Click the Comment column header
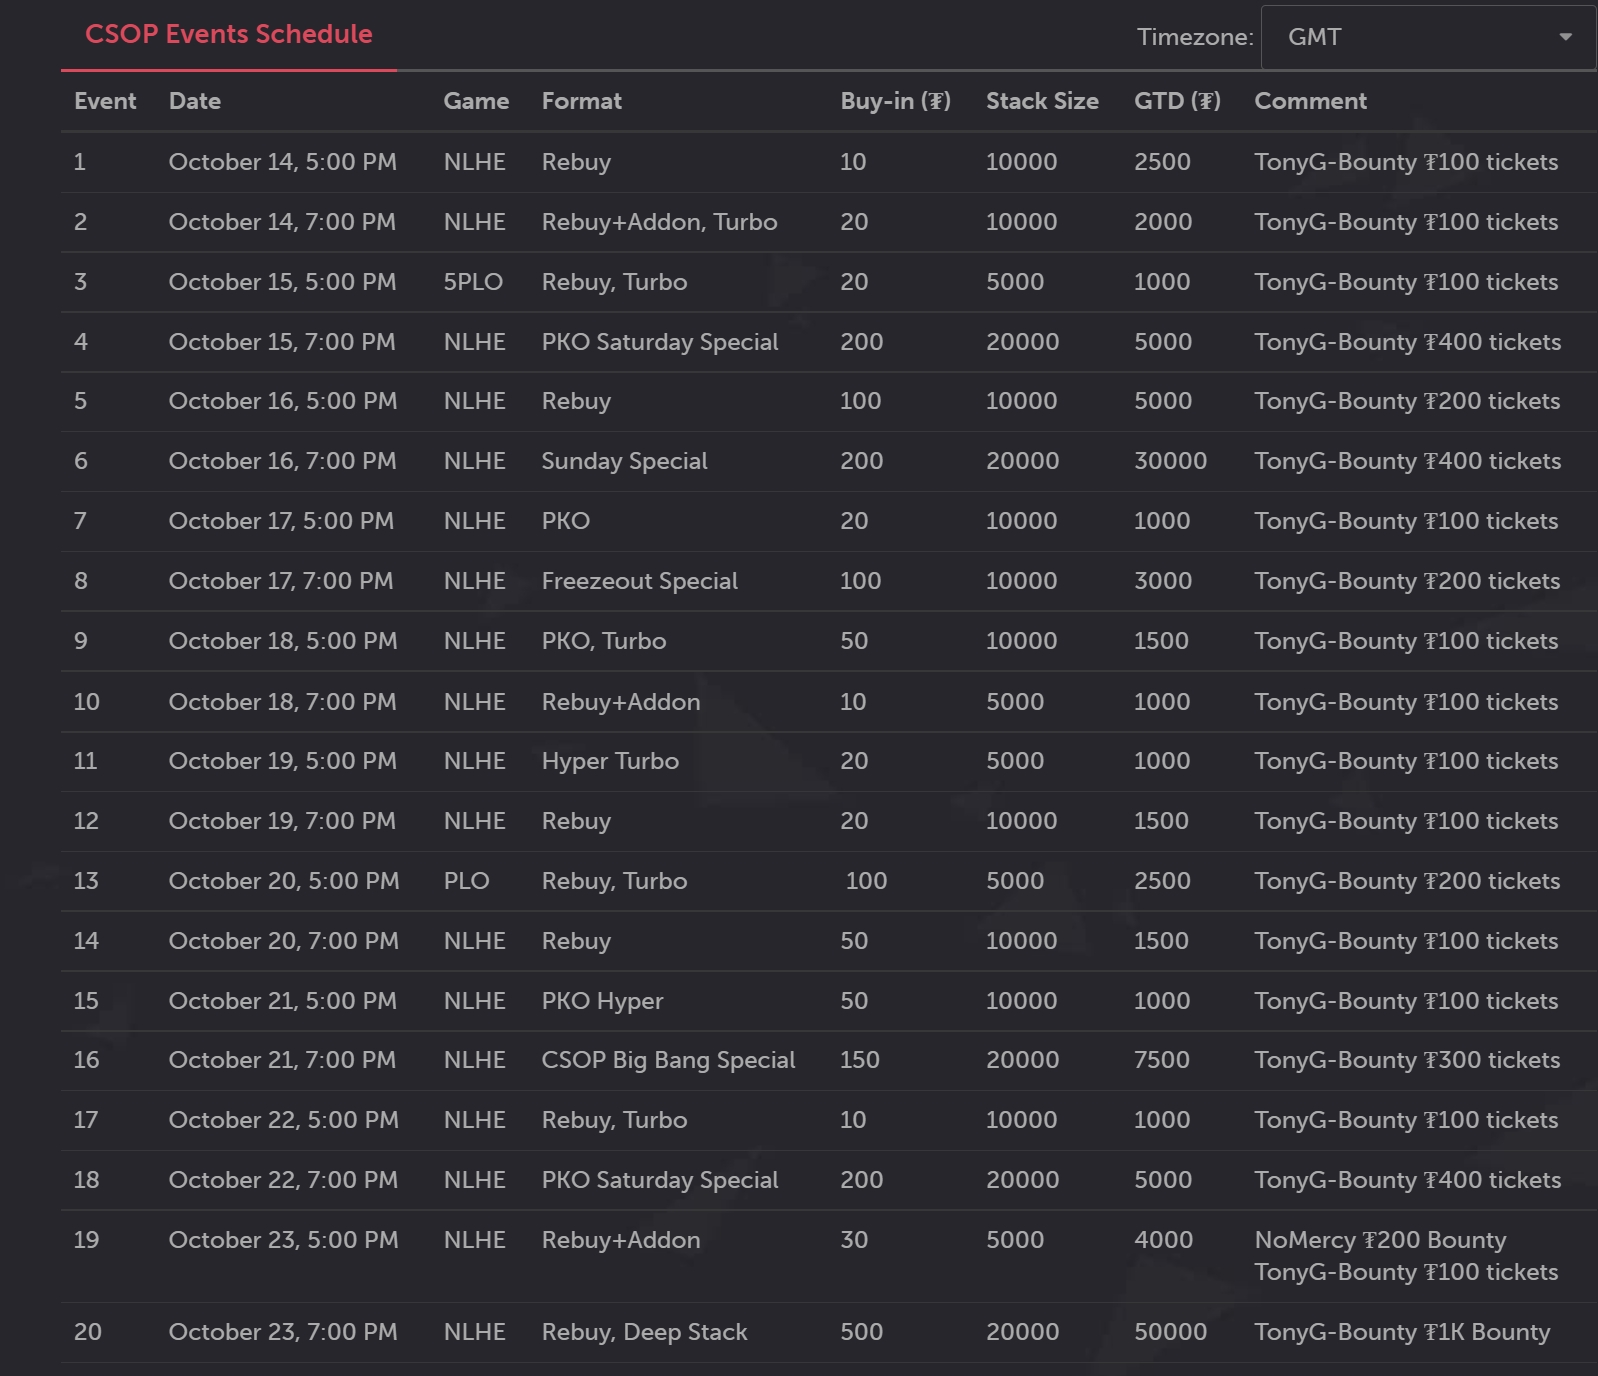The image size is (1598, 1376). [x=1310, y=101]
